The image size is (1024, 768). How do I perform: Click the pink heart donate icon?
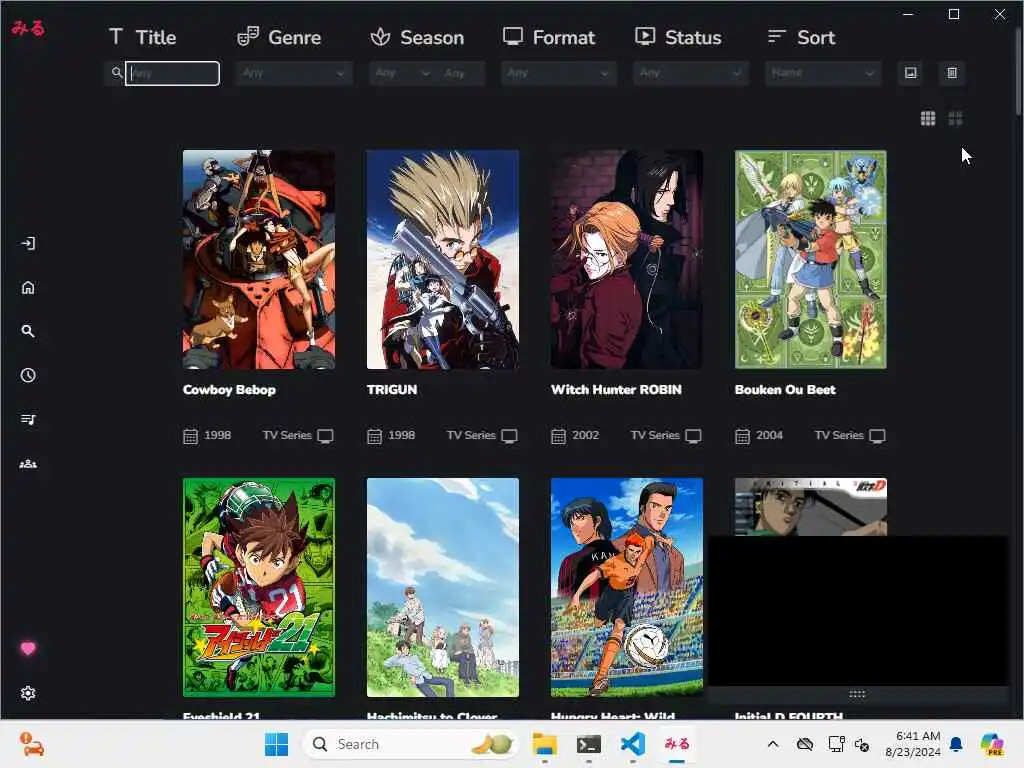27,648
